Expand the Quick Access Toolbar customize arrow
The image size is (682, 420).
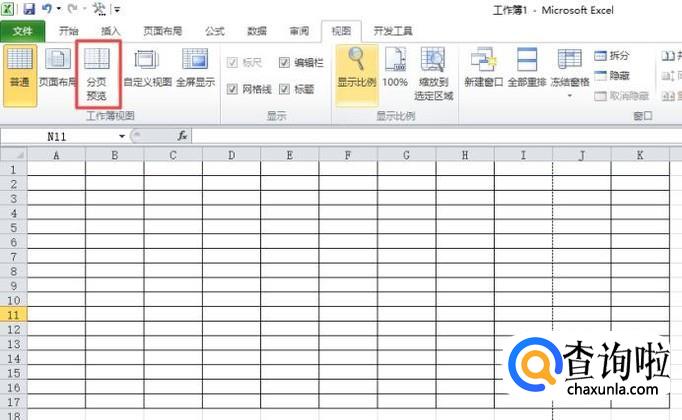point(117,9)
